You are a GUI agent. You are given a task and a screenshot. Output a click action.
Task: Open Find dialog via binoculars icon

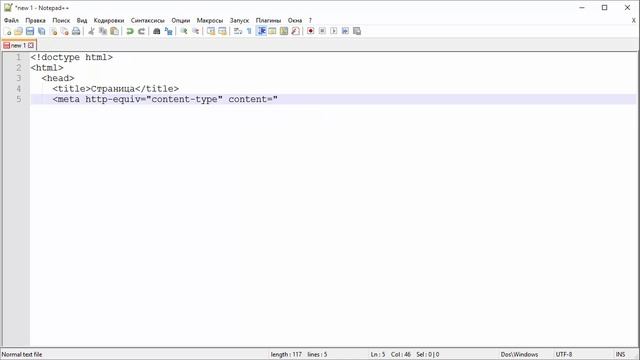coord(157,31)
